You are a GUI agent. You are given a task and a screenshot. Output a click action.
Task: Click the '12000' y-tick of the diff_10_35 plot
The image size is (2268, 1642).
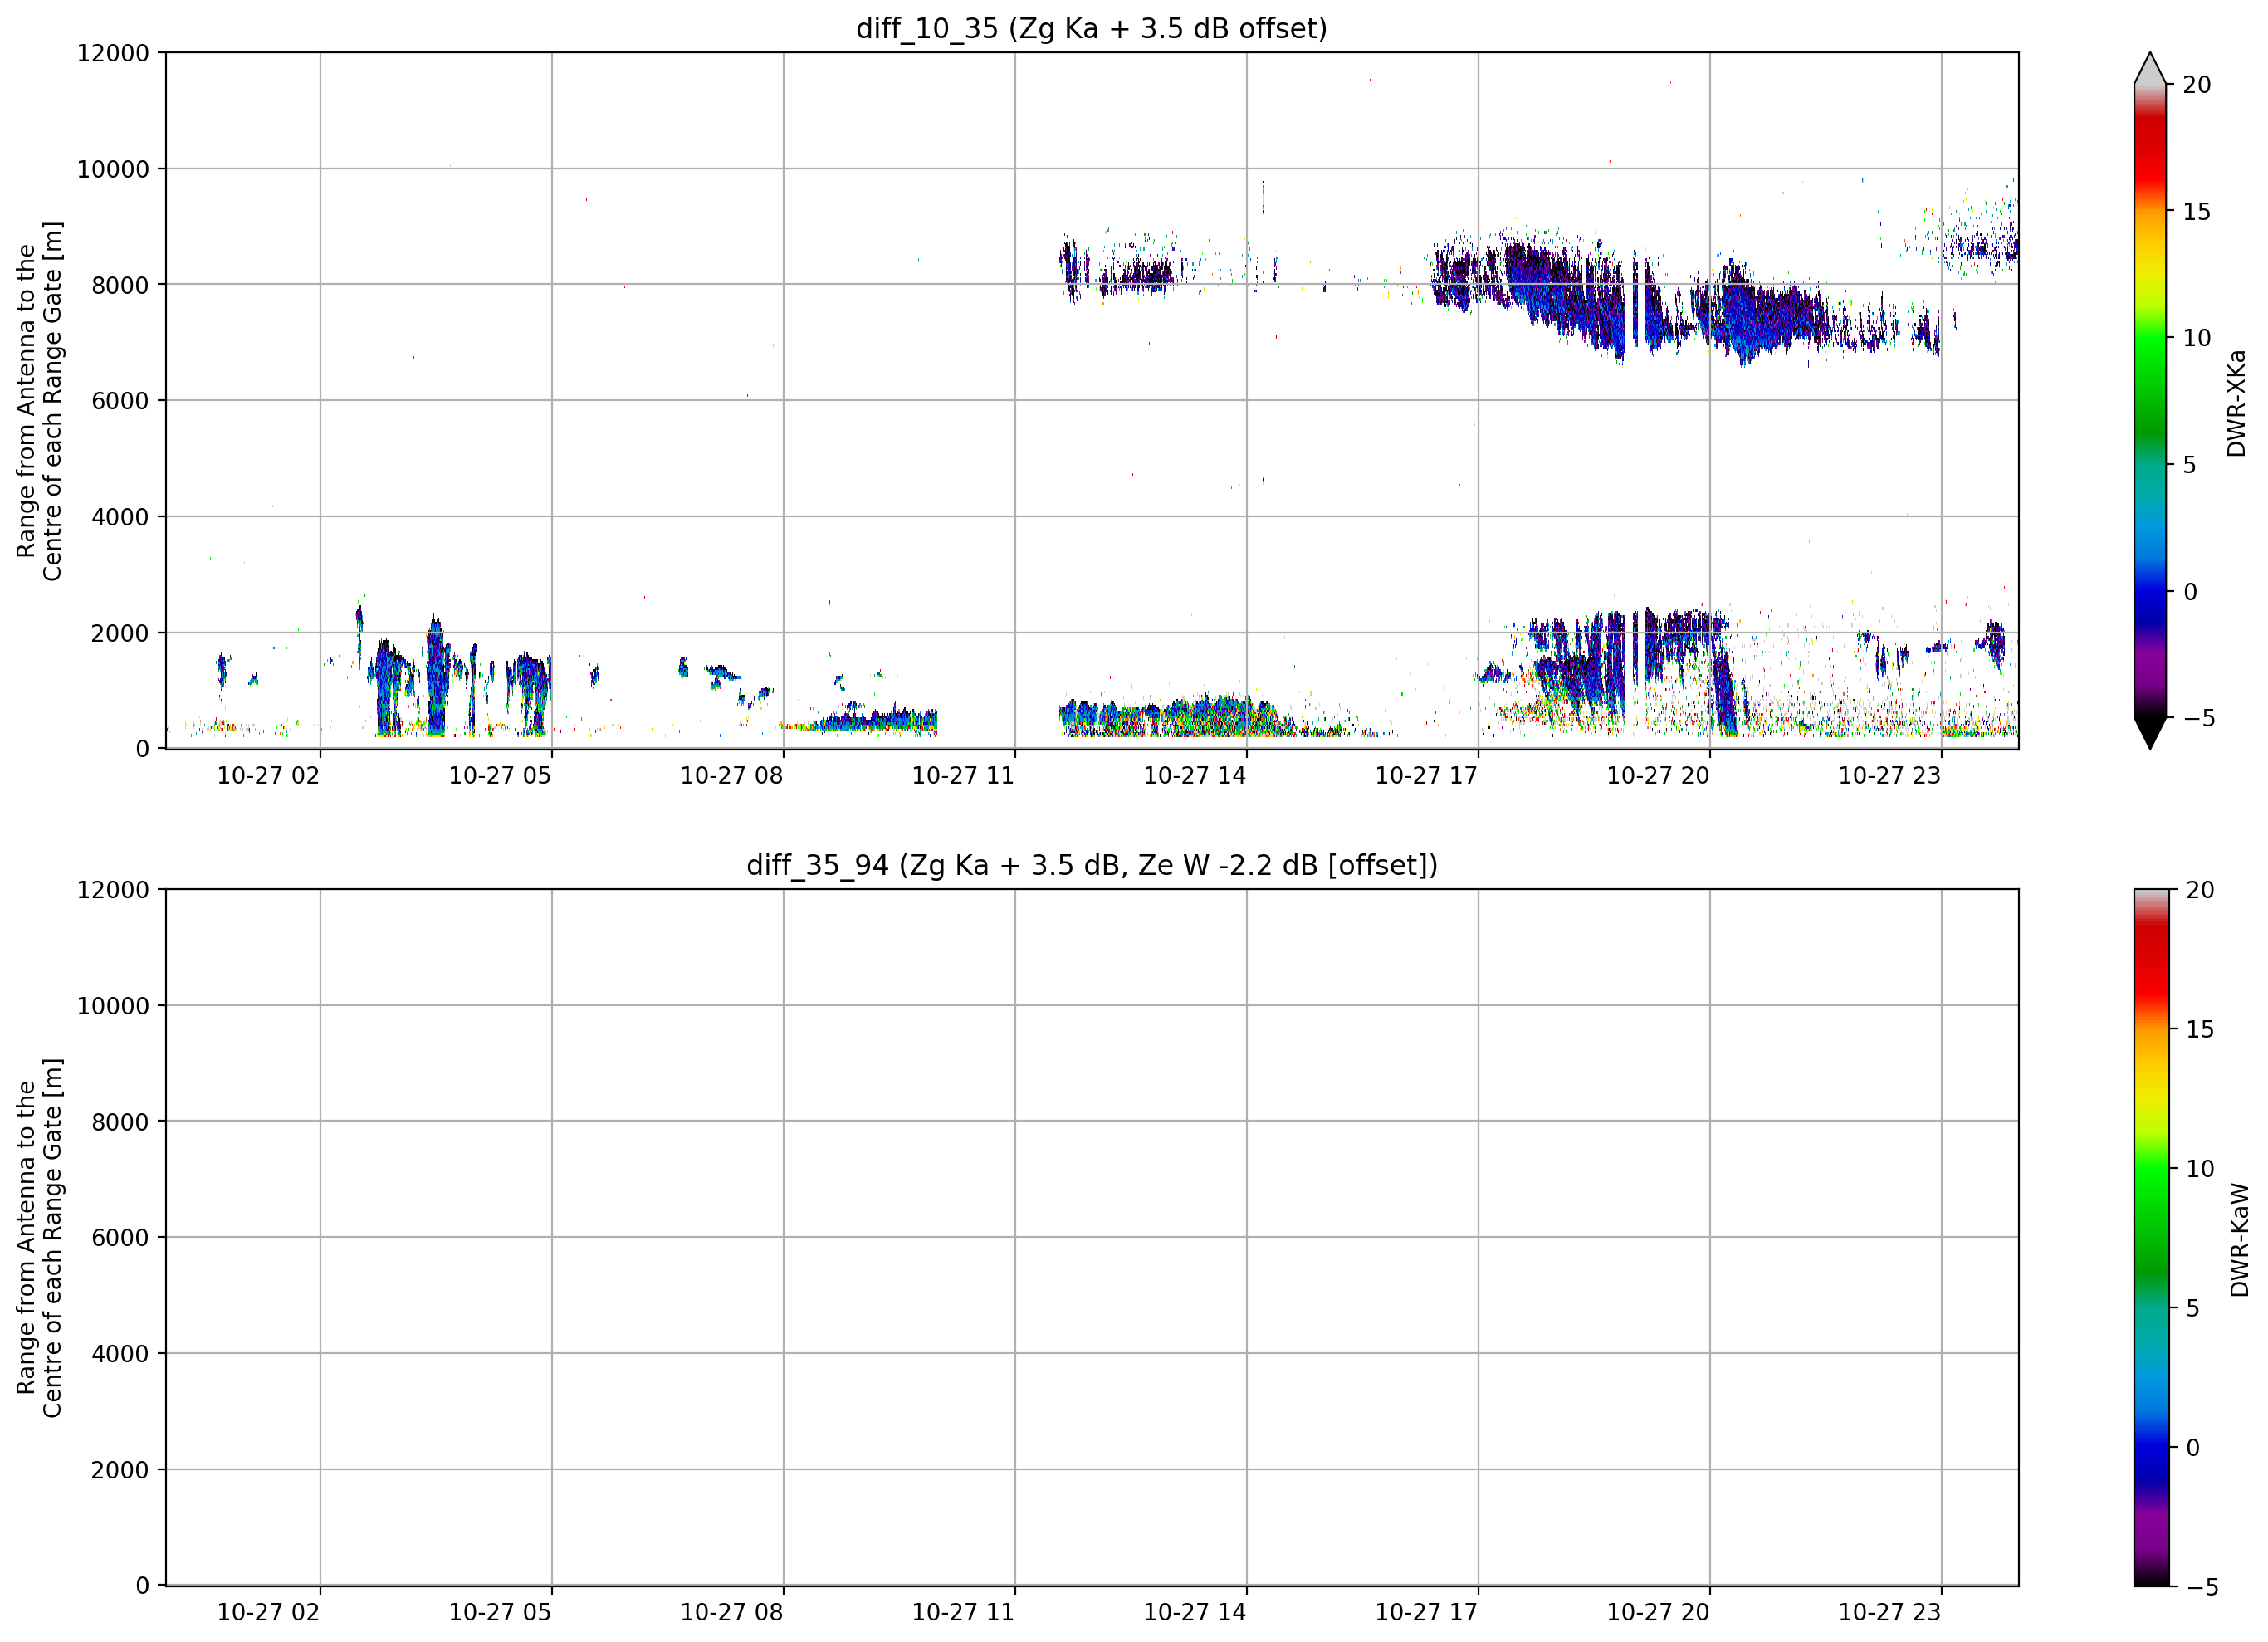click(113, 53)
